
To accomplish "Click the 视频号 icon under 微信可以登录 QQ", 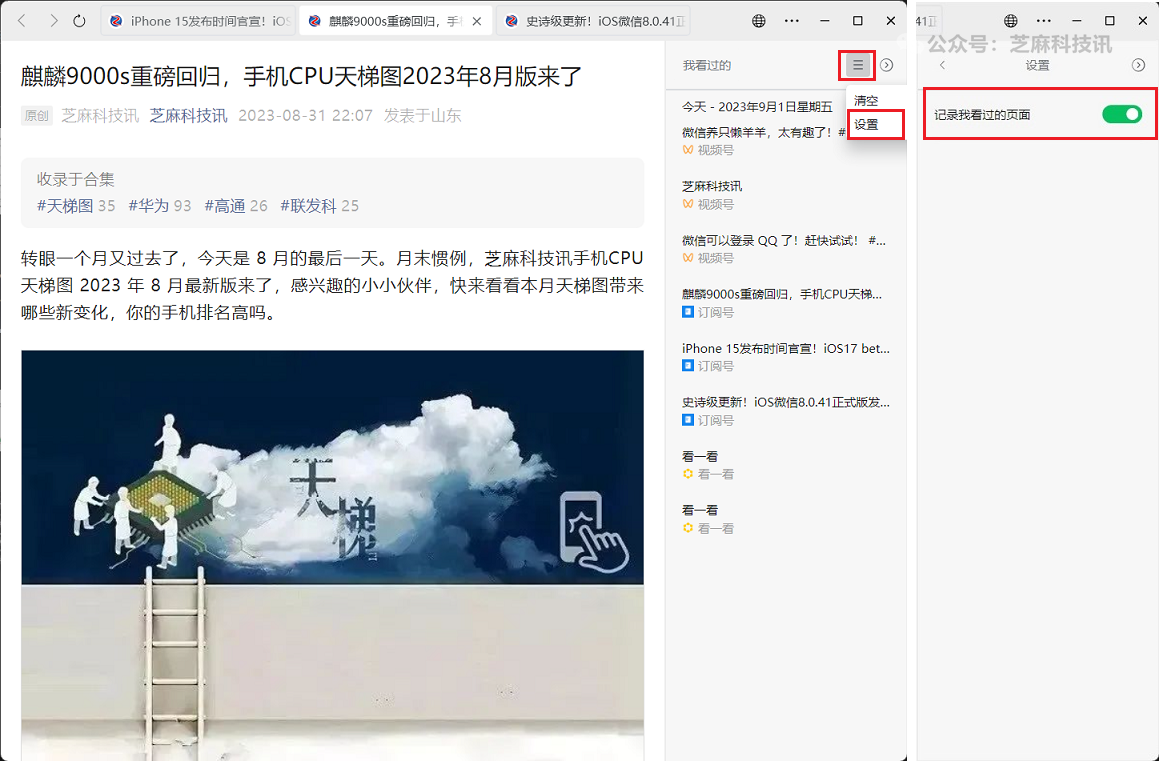I will pos(688,258).
